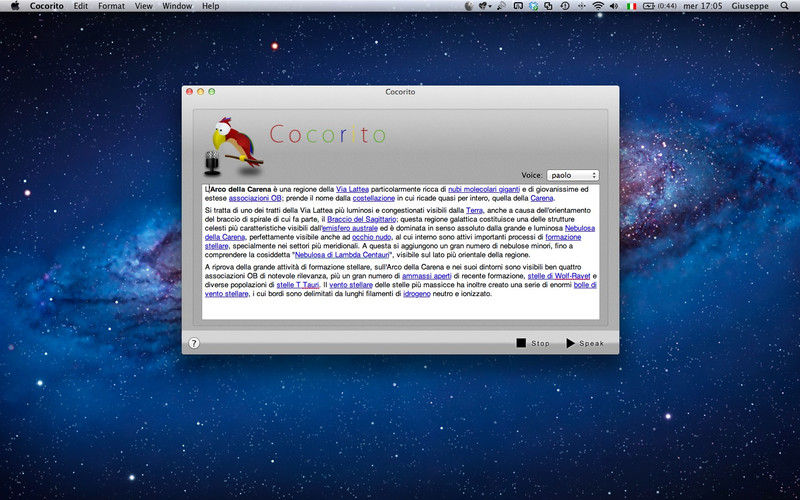Viewport: 800px width, 500px height.
Task: Open the Format menu
Action: (x=111, y=6)
